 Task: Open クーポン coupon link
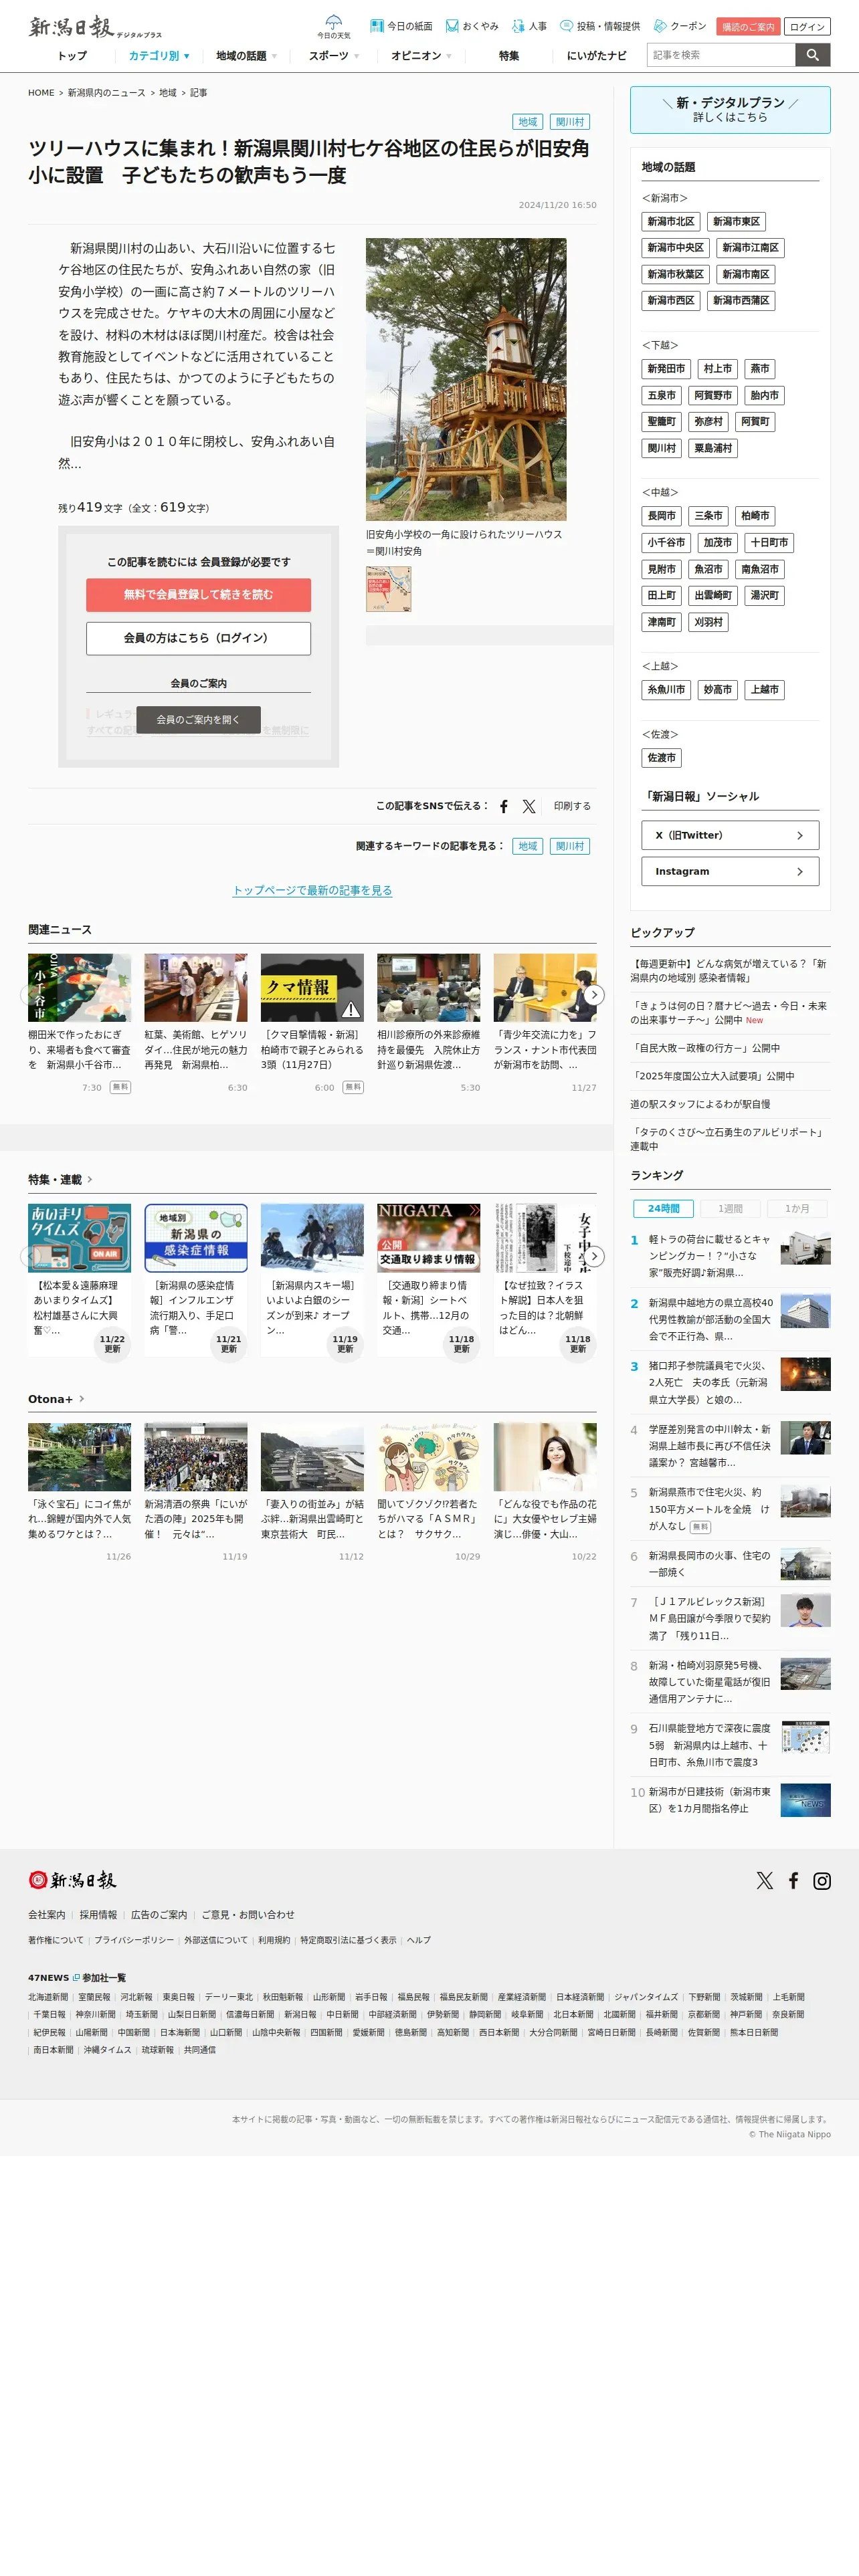click(680, 26)
